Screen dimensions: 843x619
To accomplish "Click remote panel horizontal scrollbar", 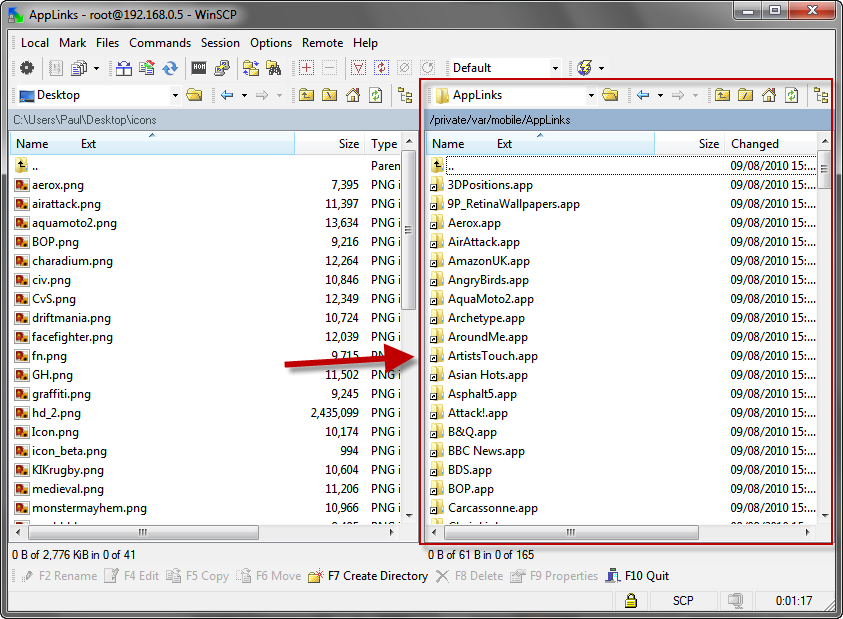I will click(x=571, y=532).
